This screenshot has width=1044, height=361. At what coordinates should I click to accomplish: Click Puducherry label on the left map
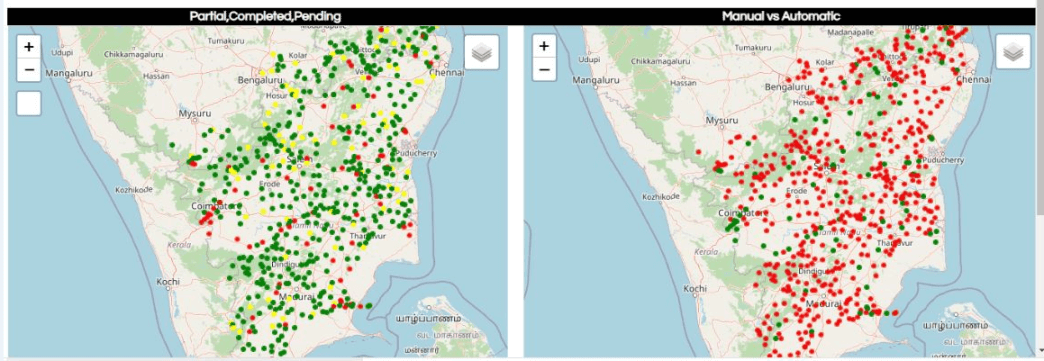pos(416,153)
